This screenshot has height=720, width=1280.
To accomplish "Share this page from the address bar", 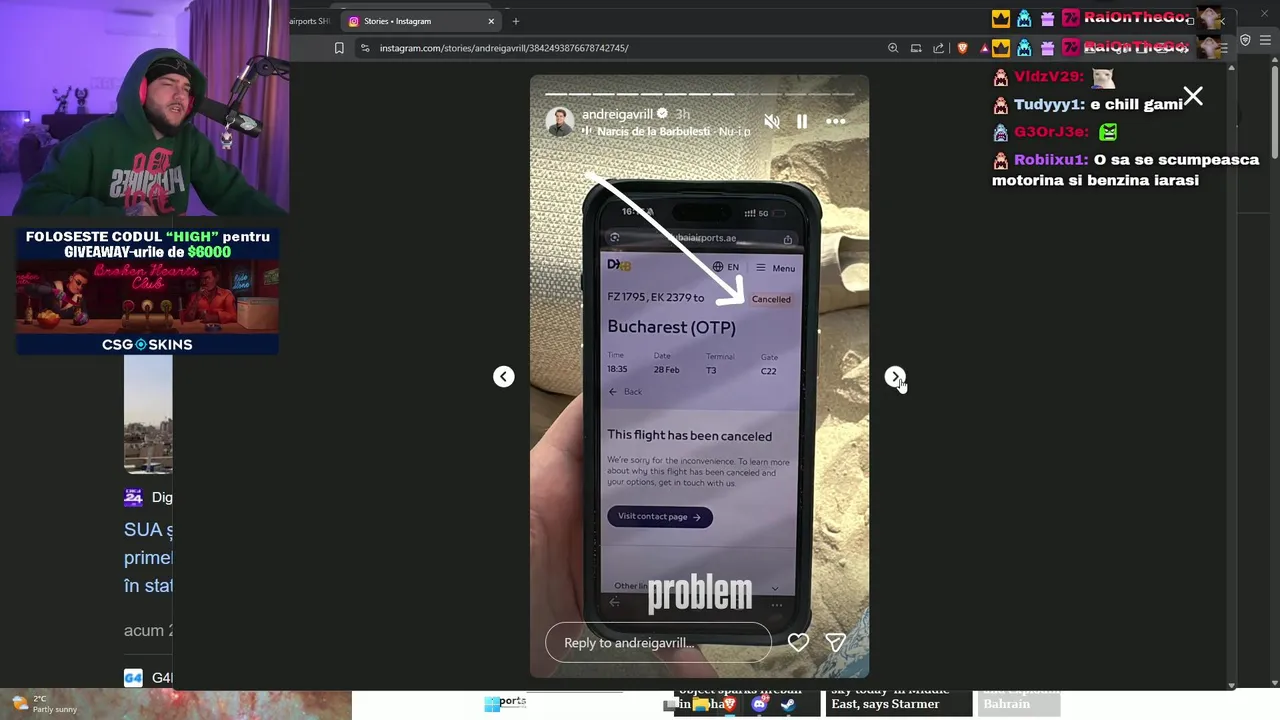I will click(x=939, y=48).
